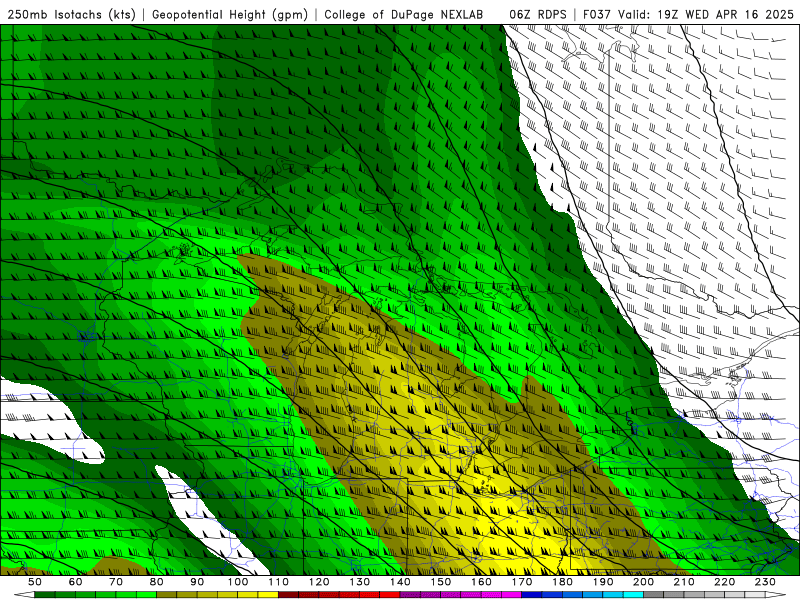Click the '130' colorbar label
The width and height of the screenshot is (800, 600).
360,582
